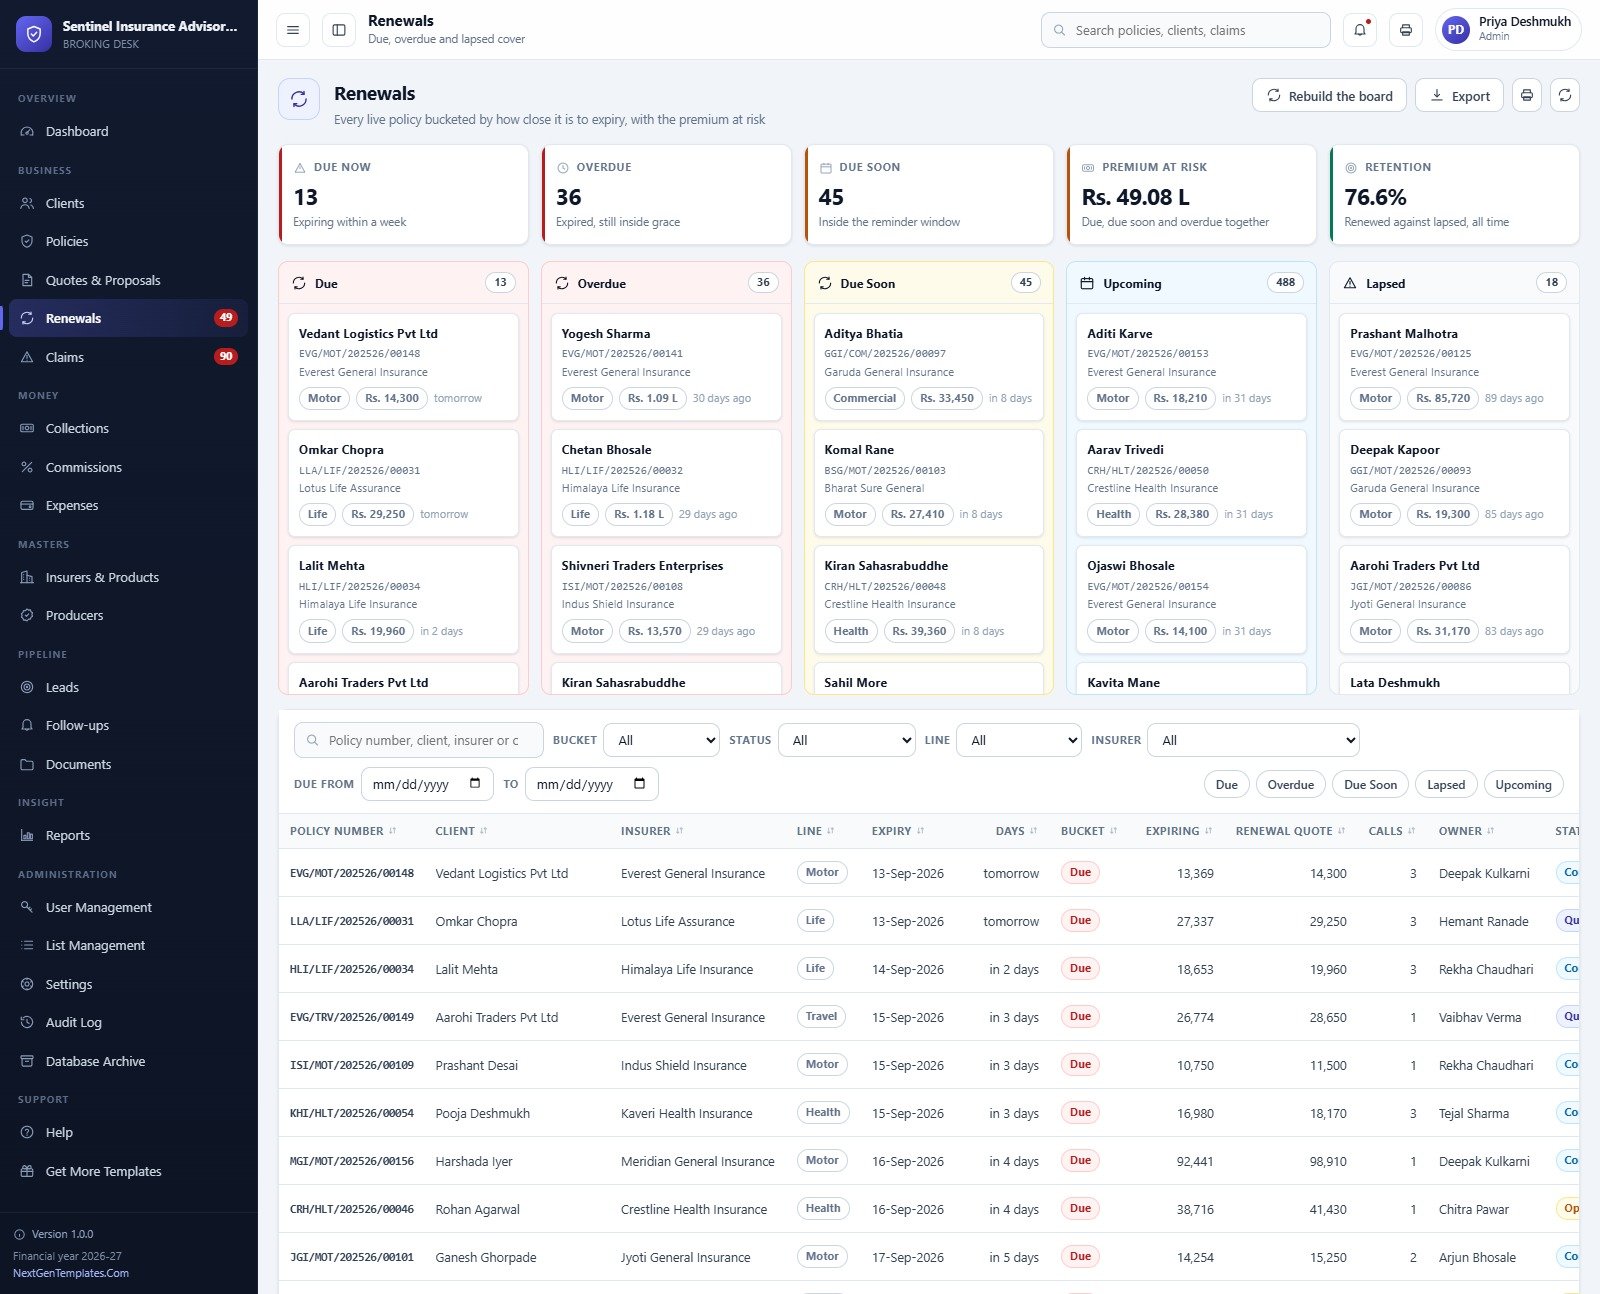Click the Settings gear icon in sidebar
The height and width of the screenshot is (1294, 1600).
click(x=27, y=985)
